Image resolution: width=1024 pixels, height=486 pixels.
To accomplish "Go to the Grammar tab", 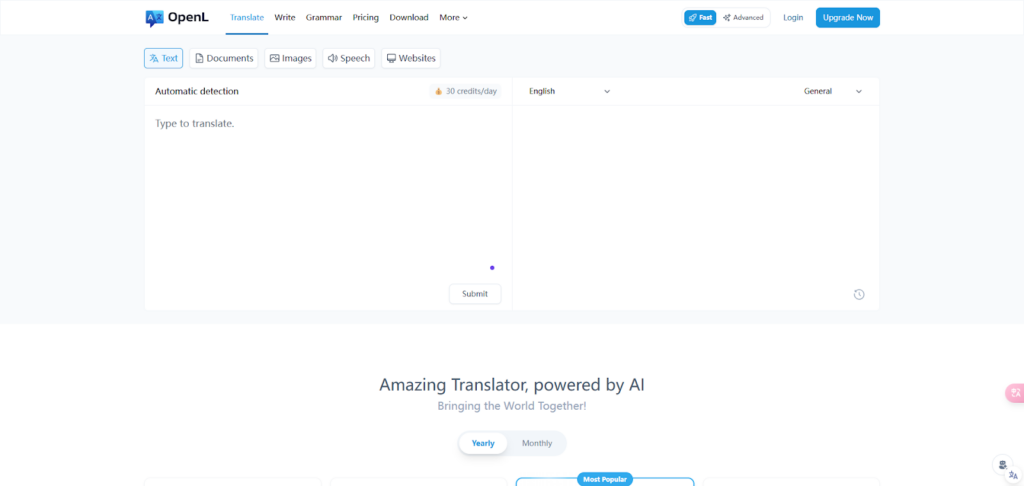I will pos(324,18).
